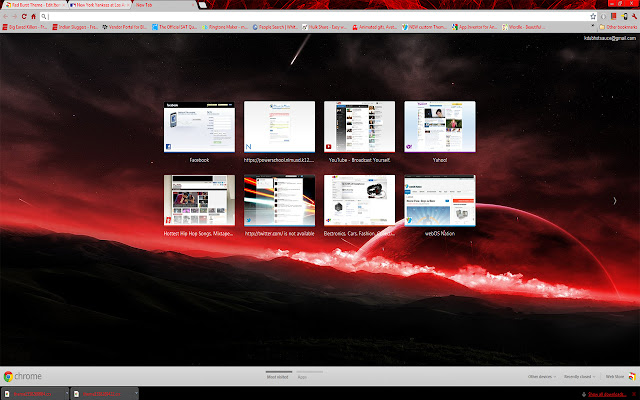640x400 pixels.
Task: Close the New York Yankees tab
Action: 128,5
